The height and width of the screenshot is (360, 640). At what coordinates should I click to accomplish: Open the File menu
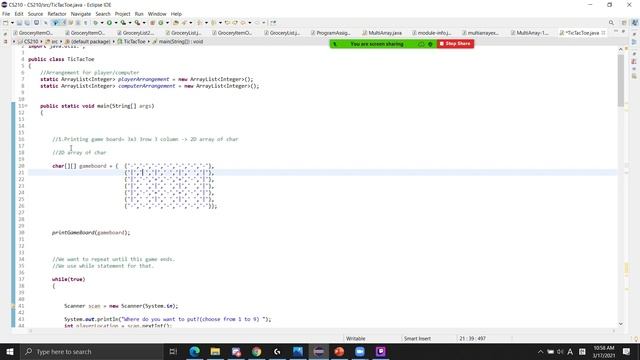(6, 14)
